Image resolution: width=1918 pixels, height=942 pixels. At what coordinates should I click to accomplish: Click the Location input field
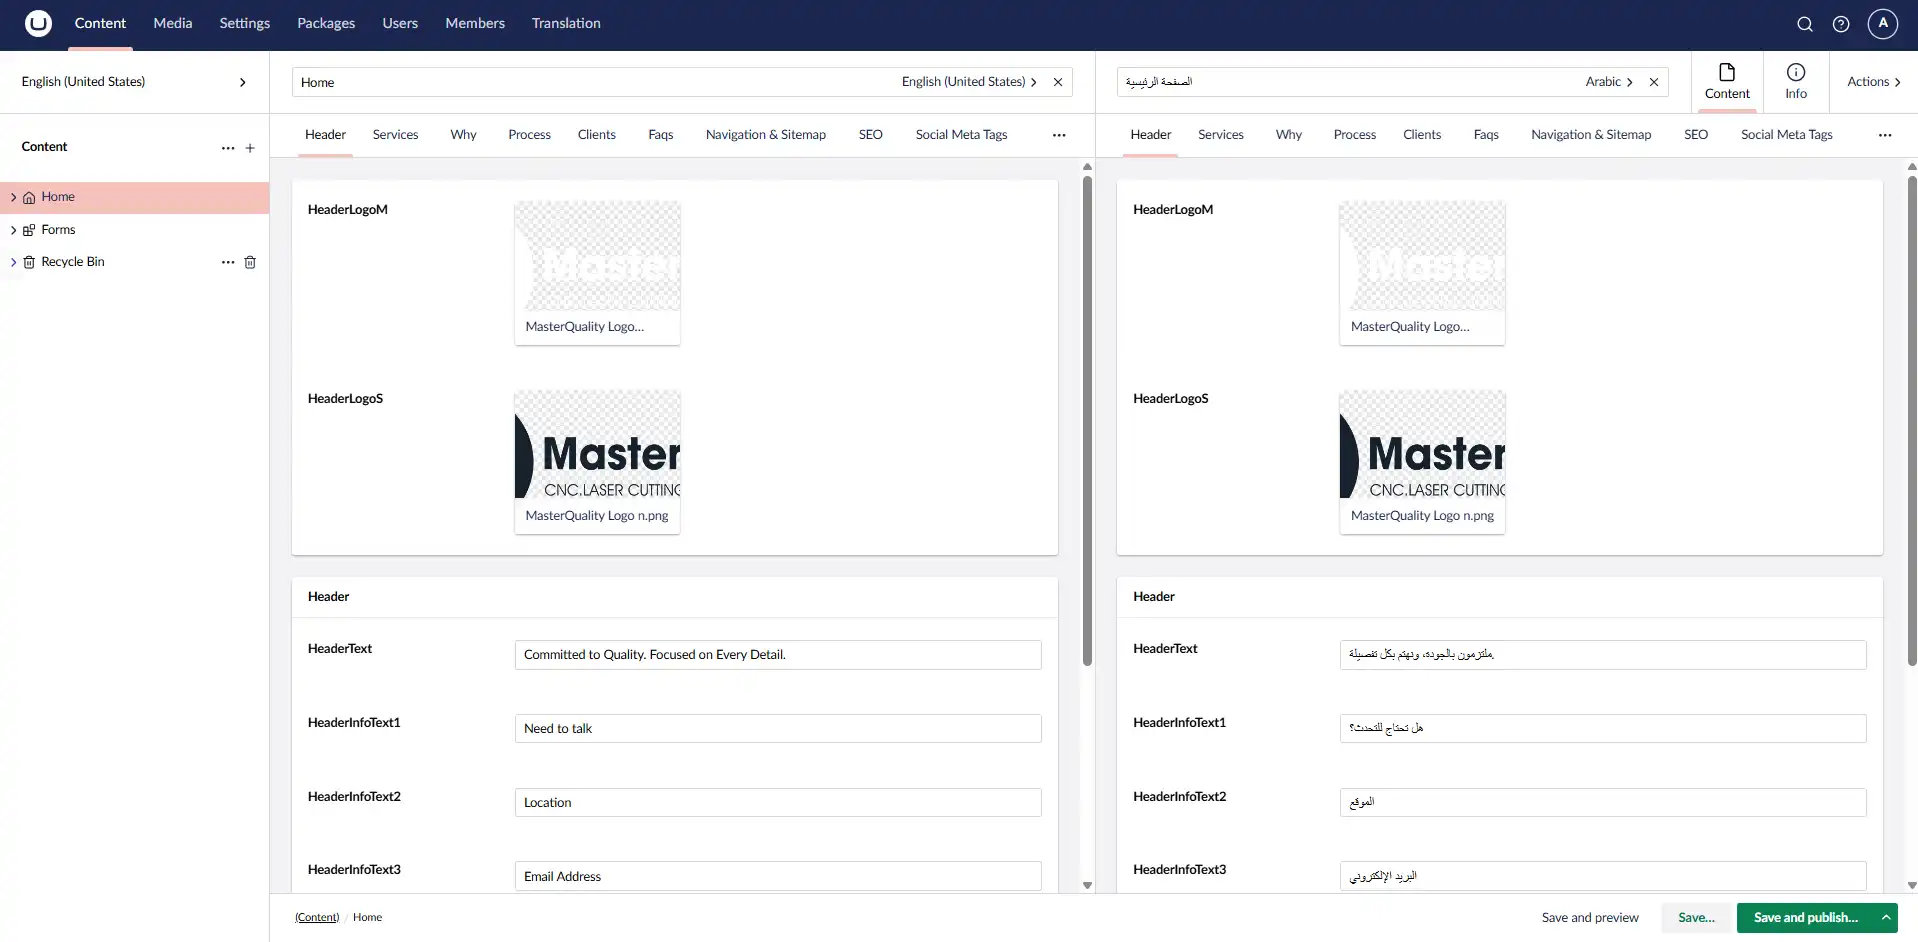778,803
